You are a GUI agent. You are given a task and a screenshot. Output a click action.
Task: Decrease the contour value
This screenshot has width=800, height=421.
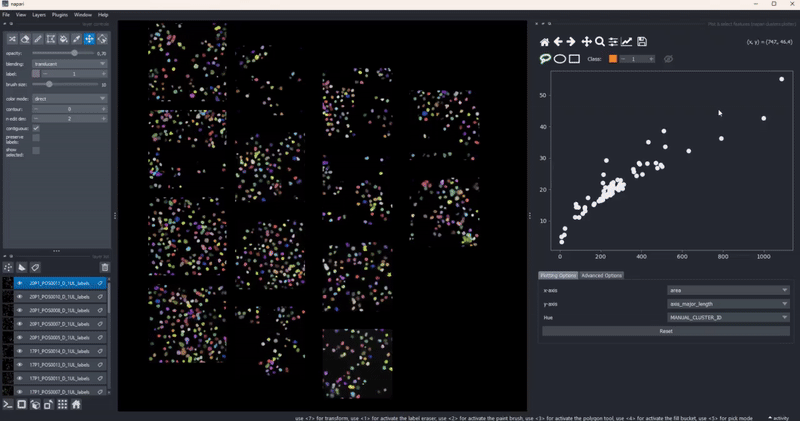click(x=36, y=109)
